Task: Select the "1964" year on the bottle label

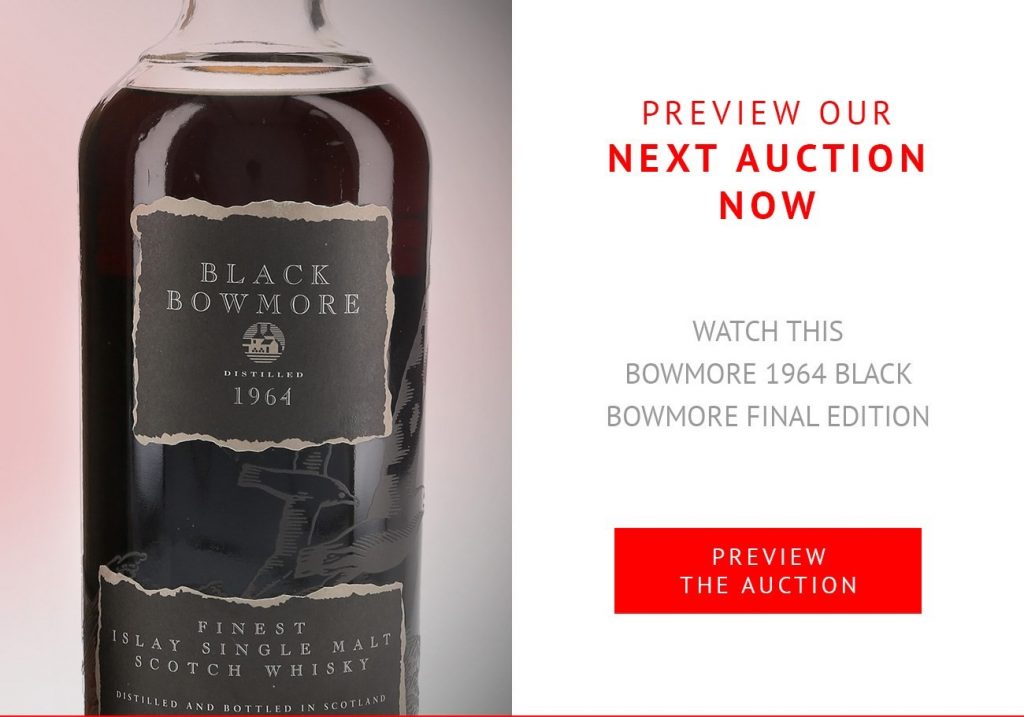Action: click(263, 396)
